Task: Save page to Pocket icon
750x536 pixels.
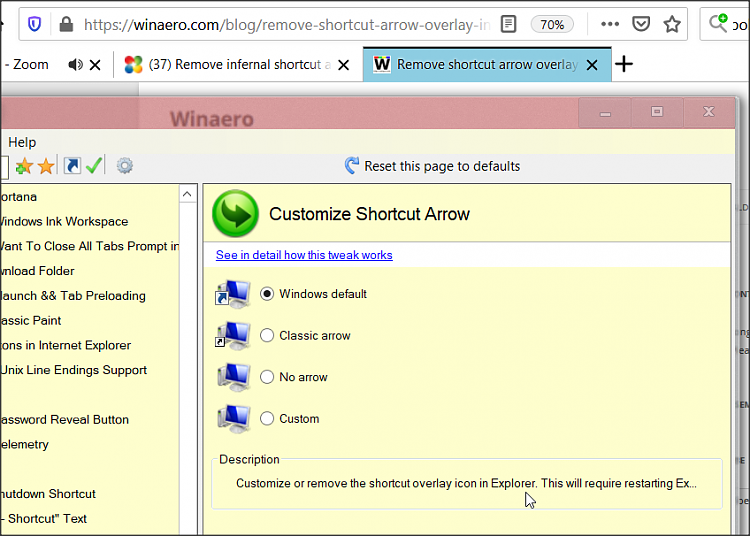Action: click(x=641, y=24)
